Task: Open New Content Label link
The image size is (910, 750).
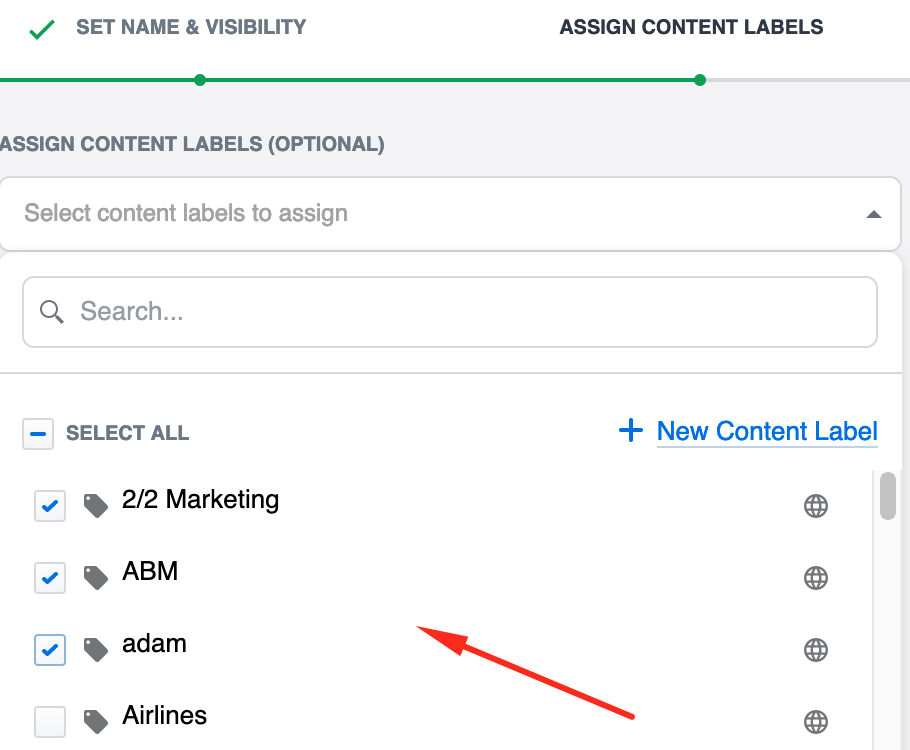Action: pos(767,431)
